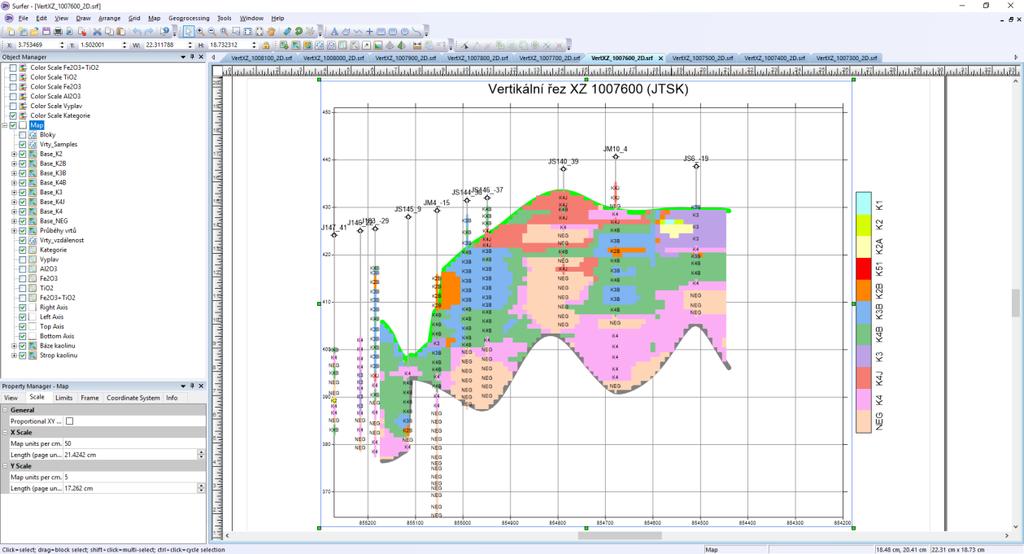Click the Open file folder icon
Screen dimensions: 1024x554
click(35, 31)
